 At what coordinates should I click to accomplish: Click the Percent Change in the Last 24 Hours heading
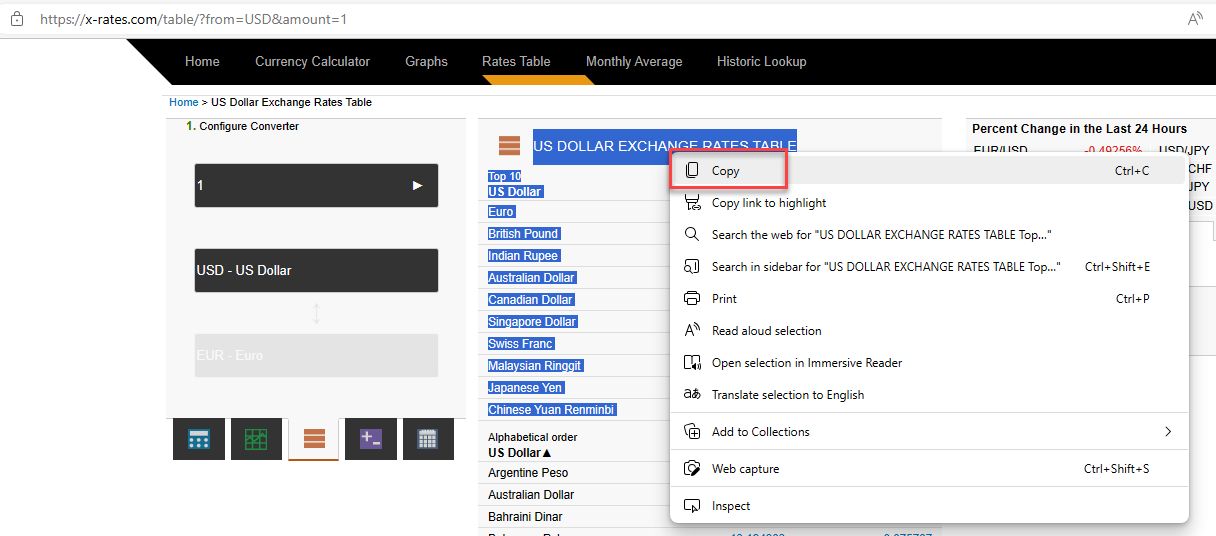(1080, 129)
